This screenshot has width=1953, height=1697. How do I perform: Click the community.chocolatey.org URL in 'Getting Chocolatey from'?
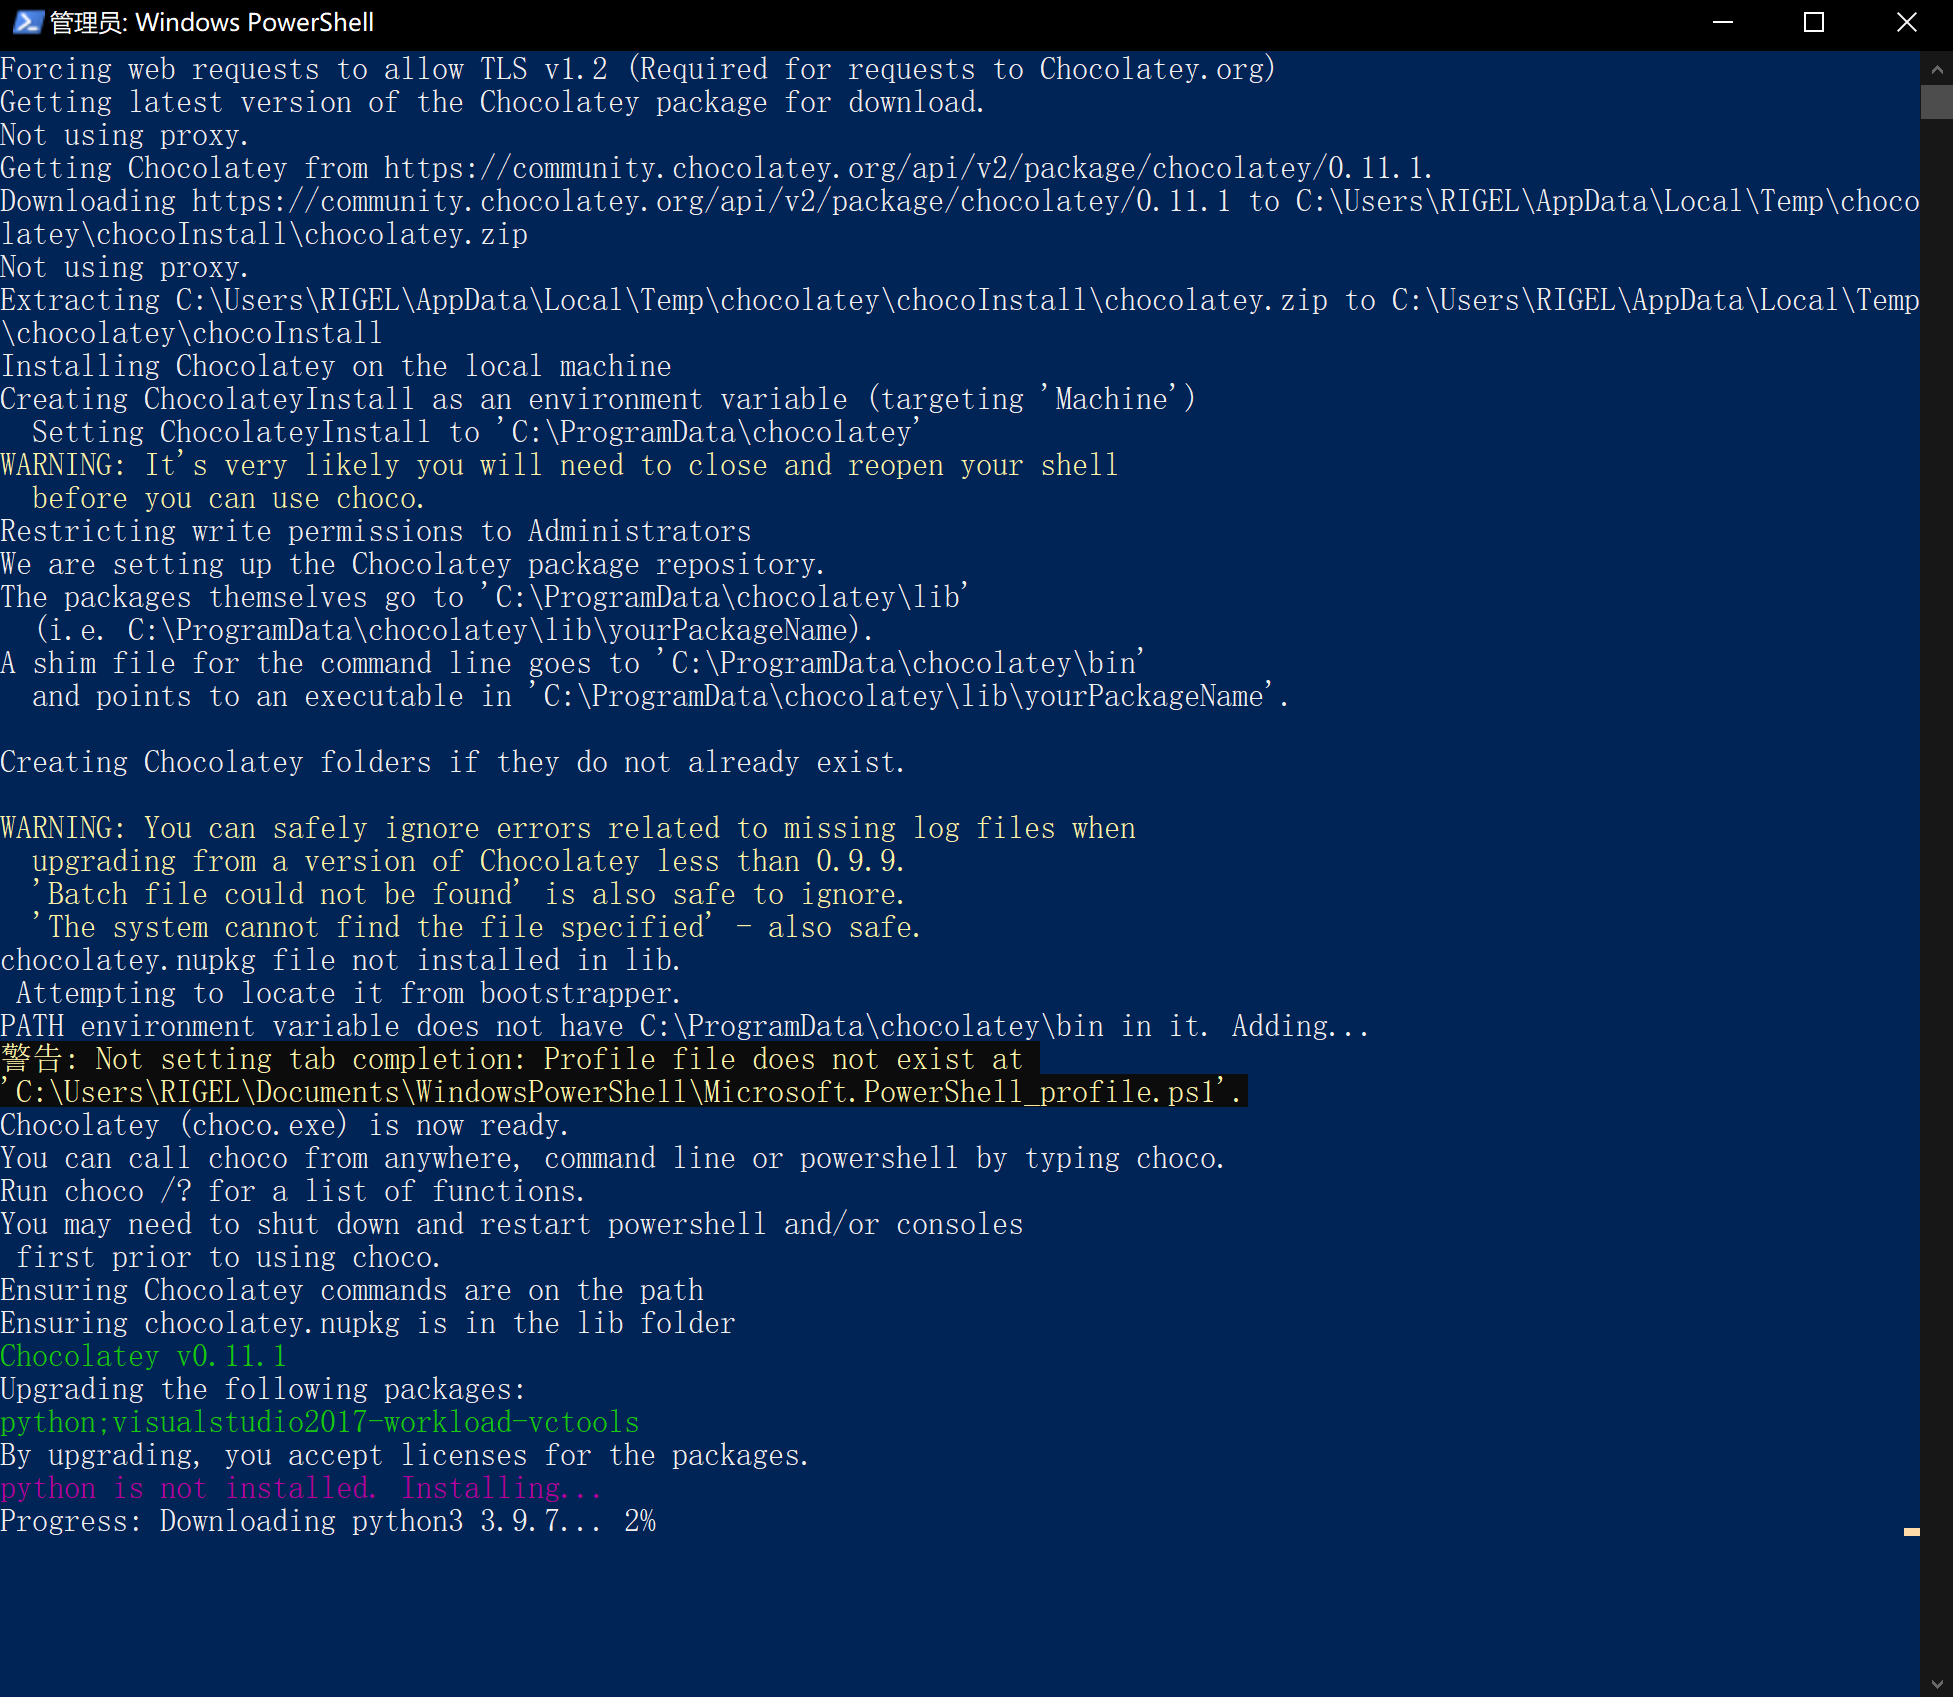pos(906,168)
